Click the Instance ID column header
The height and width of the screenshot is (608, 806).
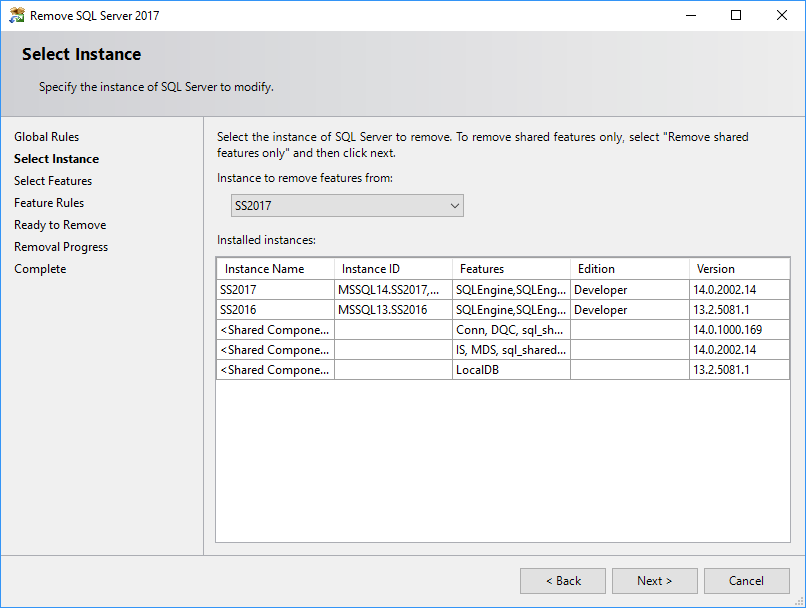[370, 268]
